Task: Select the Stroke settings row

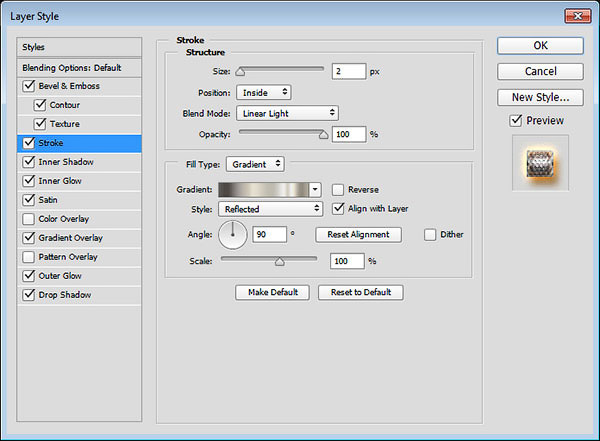Action: pyautogui.click(x=79, y=143)
